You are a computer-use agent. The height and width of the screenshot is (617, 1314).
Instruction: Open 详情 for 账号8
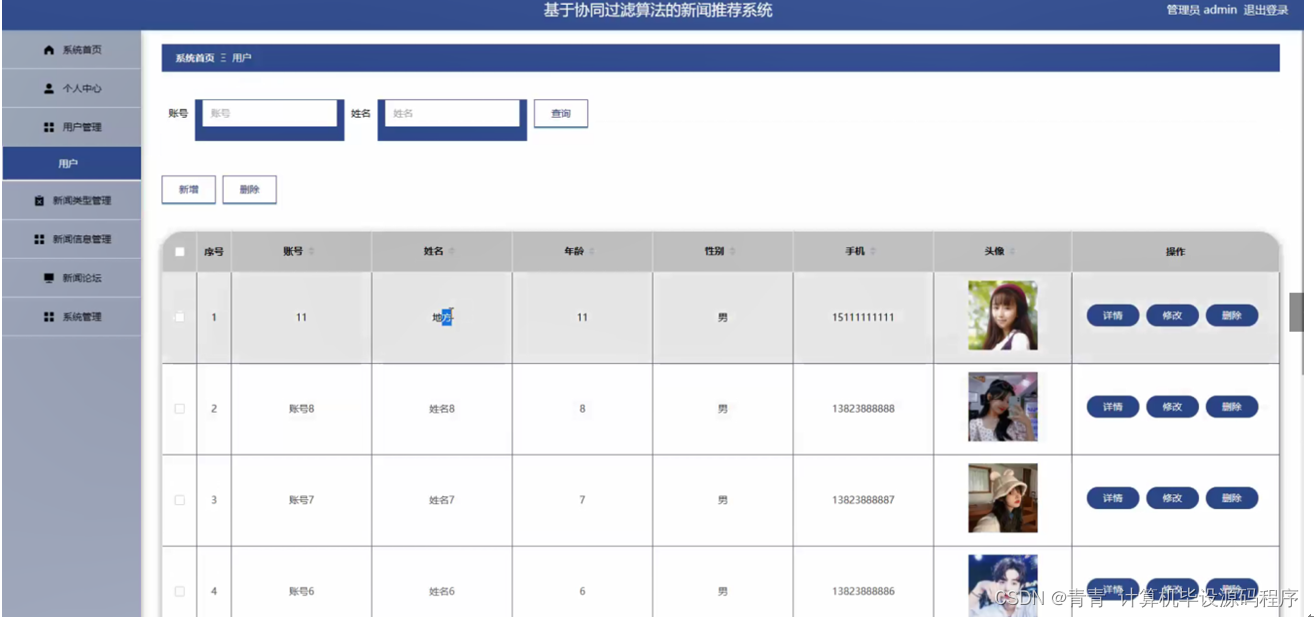pyautogui.click(x=1113, y=407)
